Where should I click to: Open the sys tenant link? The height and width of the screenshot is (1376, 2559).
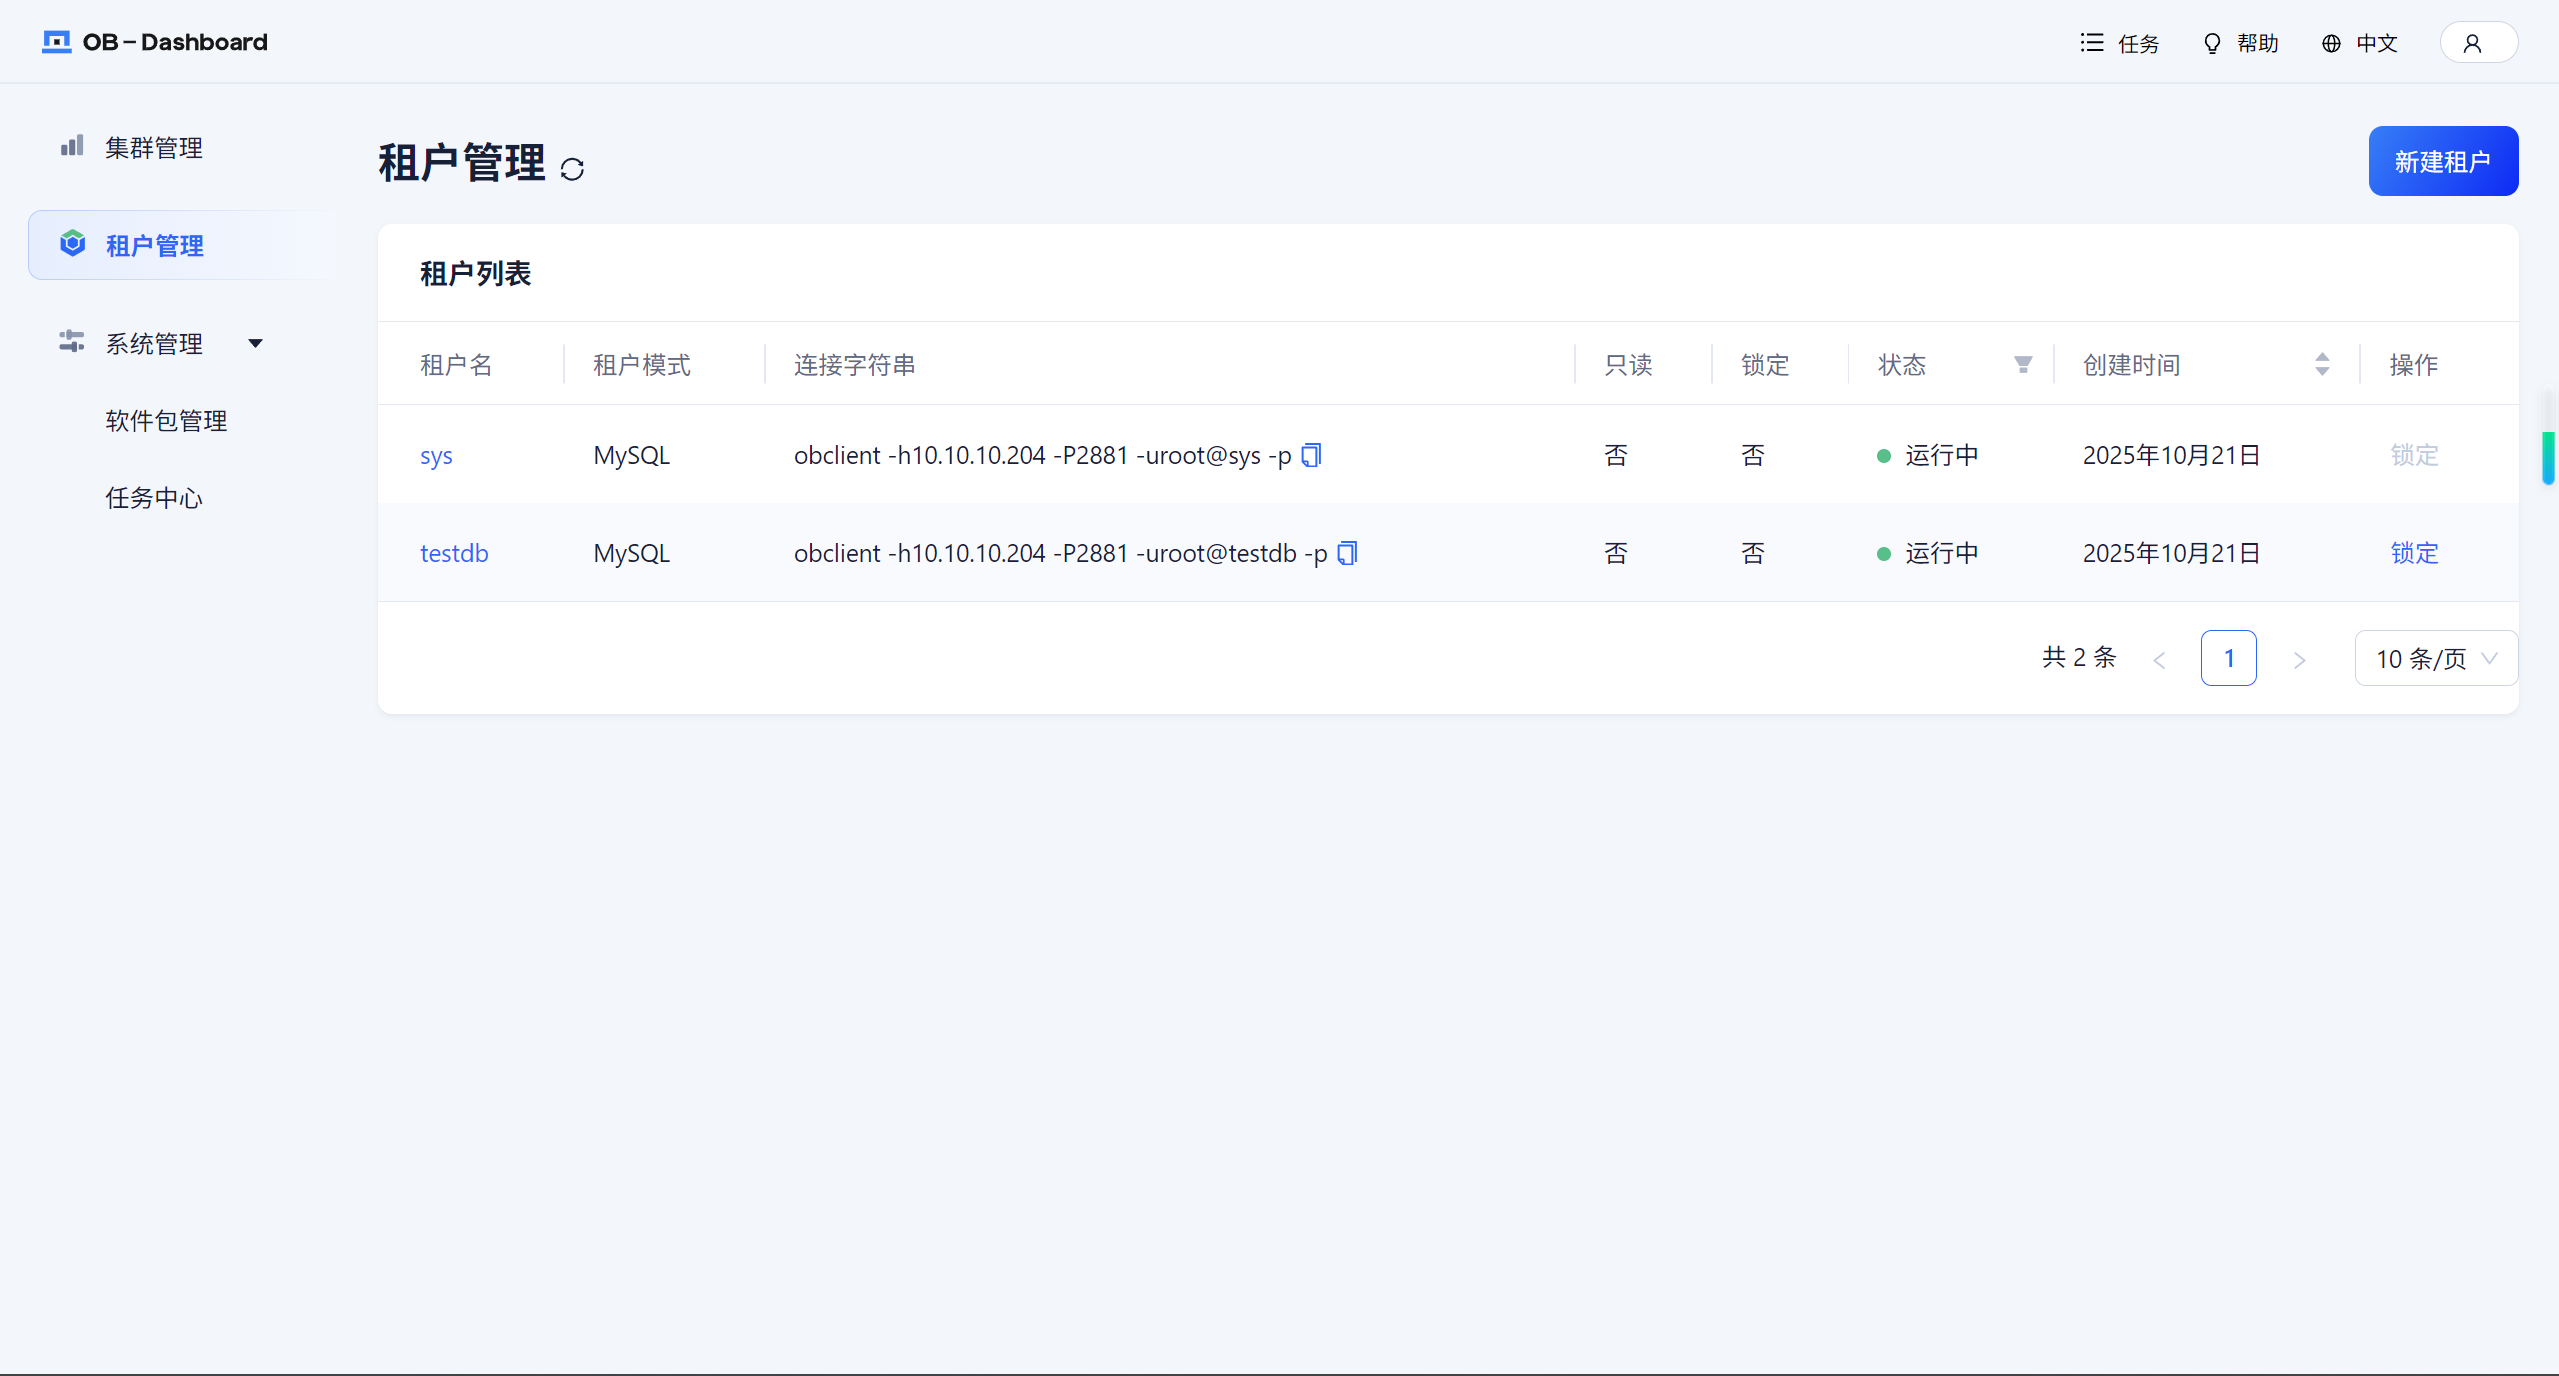[436, 456]
